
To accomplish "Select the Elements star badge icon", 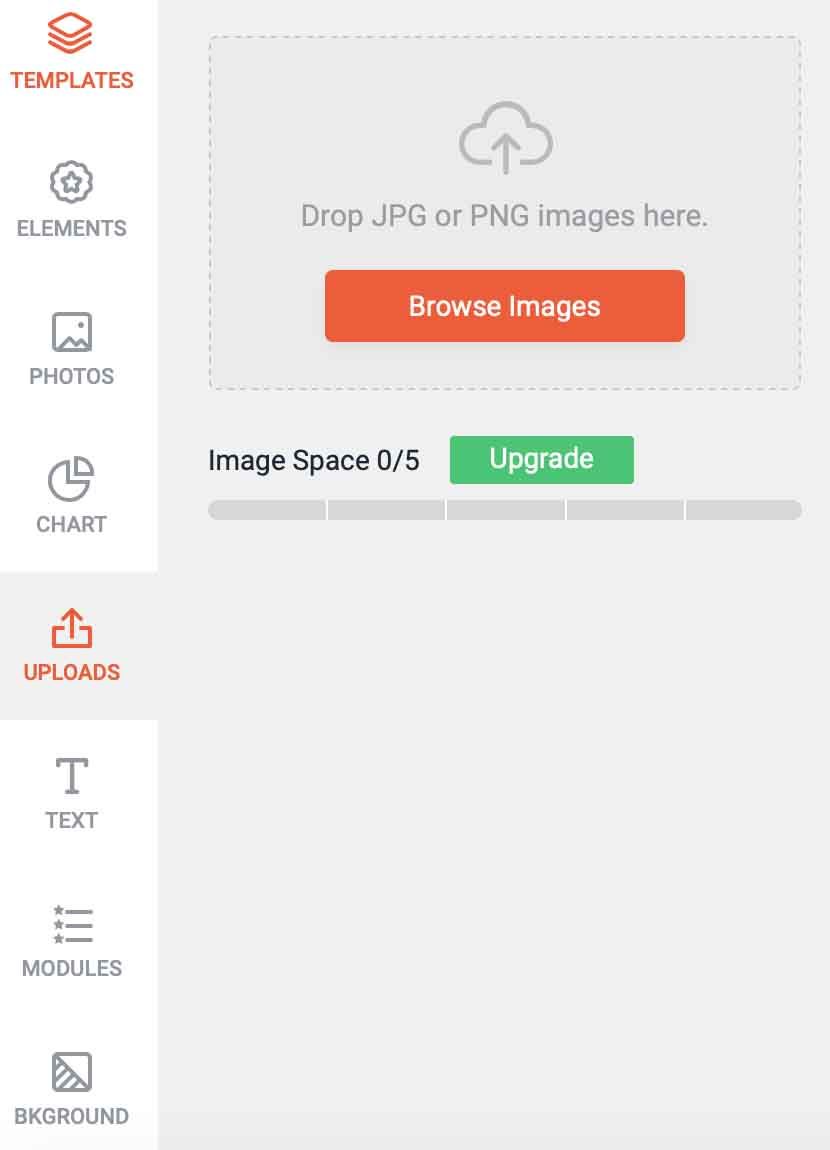I will (x=71, y=182).
